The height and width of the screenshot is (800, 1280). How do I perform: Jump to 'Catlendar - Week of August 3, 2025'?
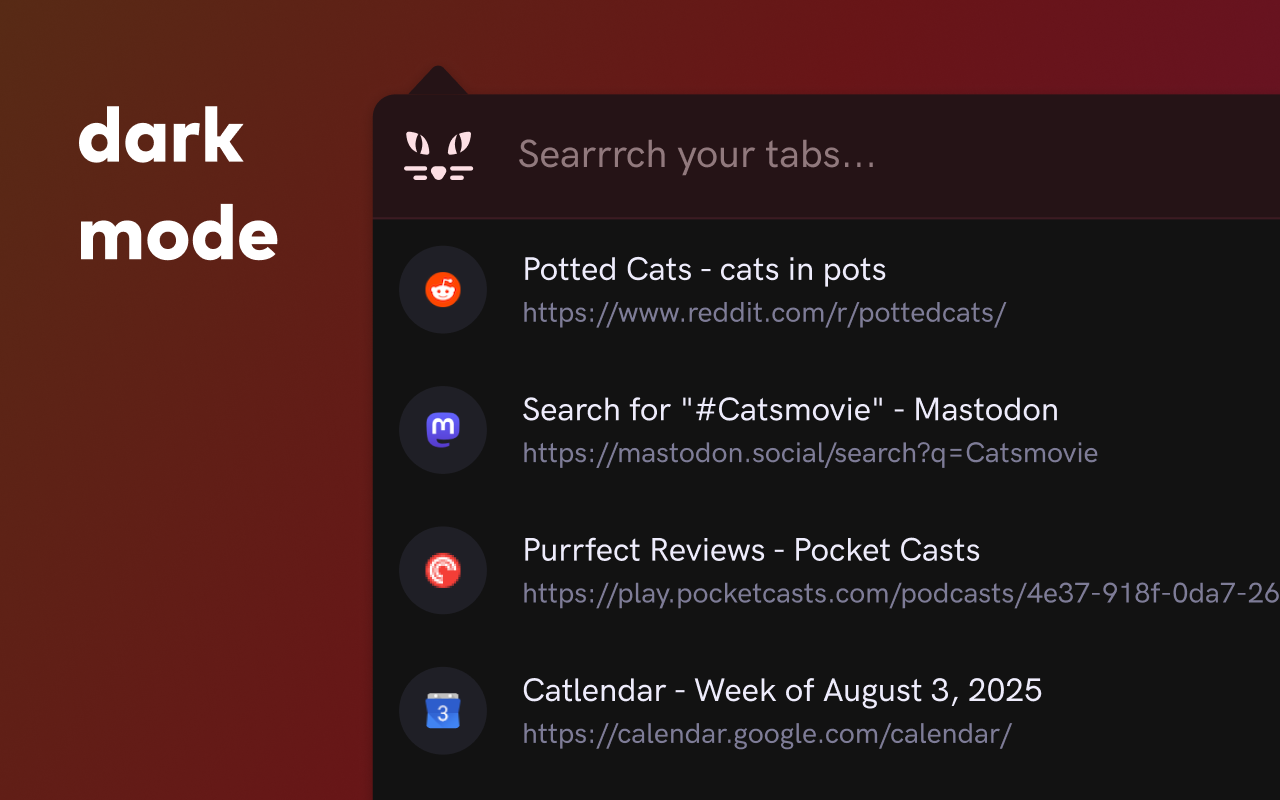[782, 690]
